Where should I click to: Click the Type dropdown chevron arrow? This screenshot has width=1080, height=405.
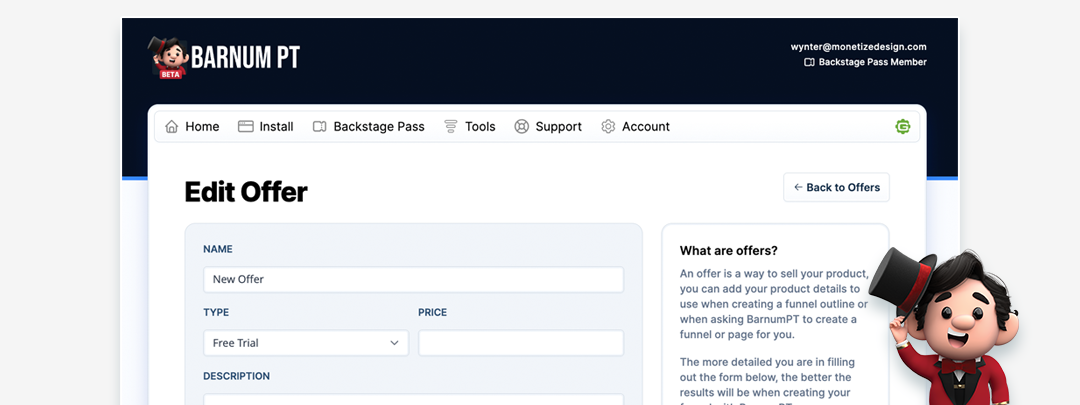click(x=395, y=343)
